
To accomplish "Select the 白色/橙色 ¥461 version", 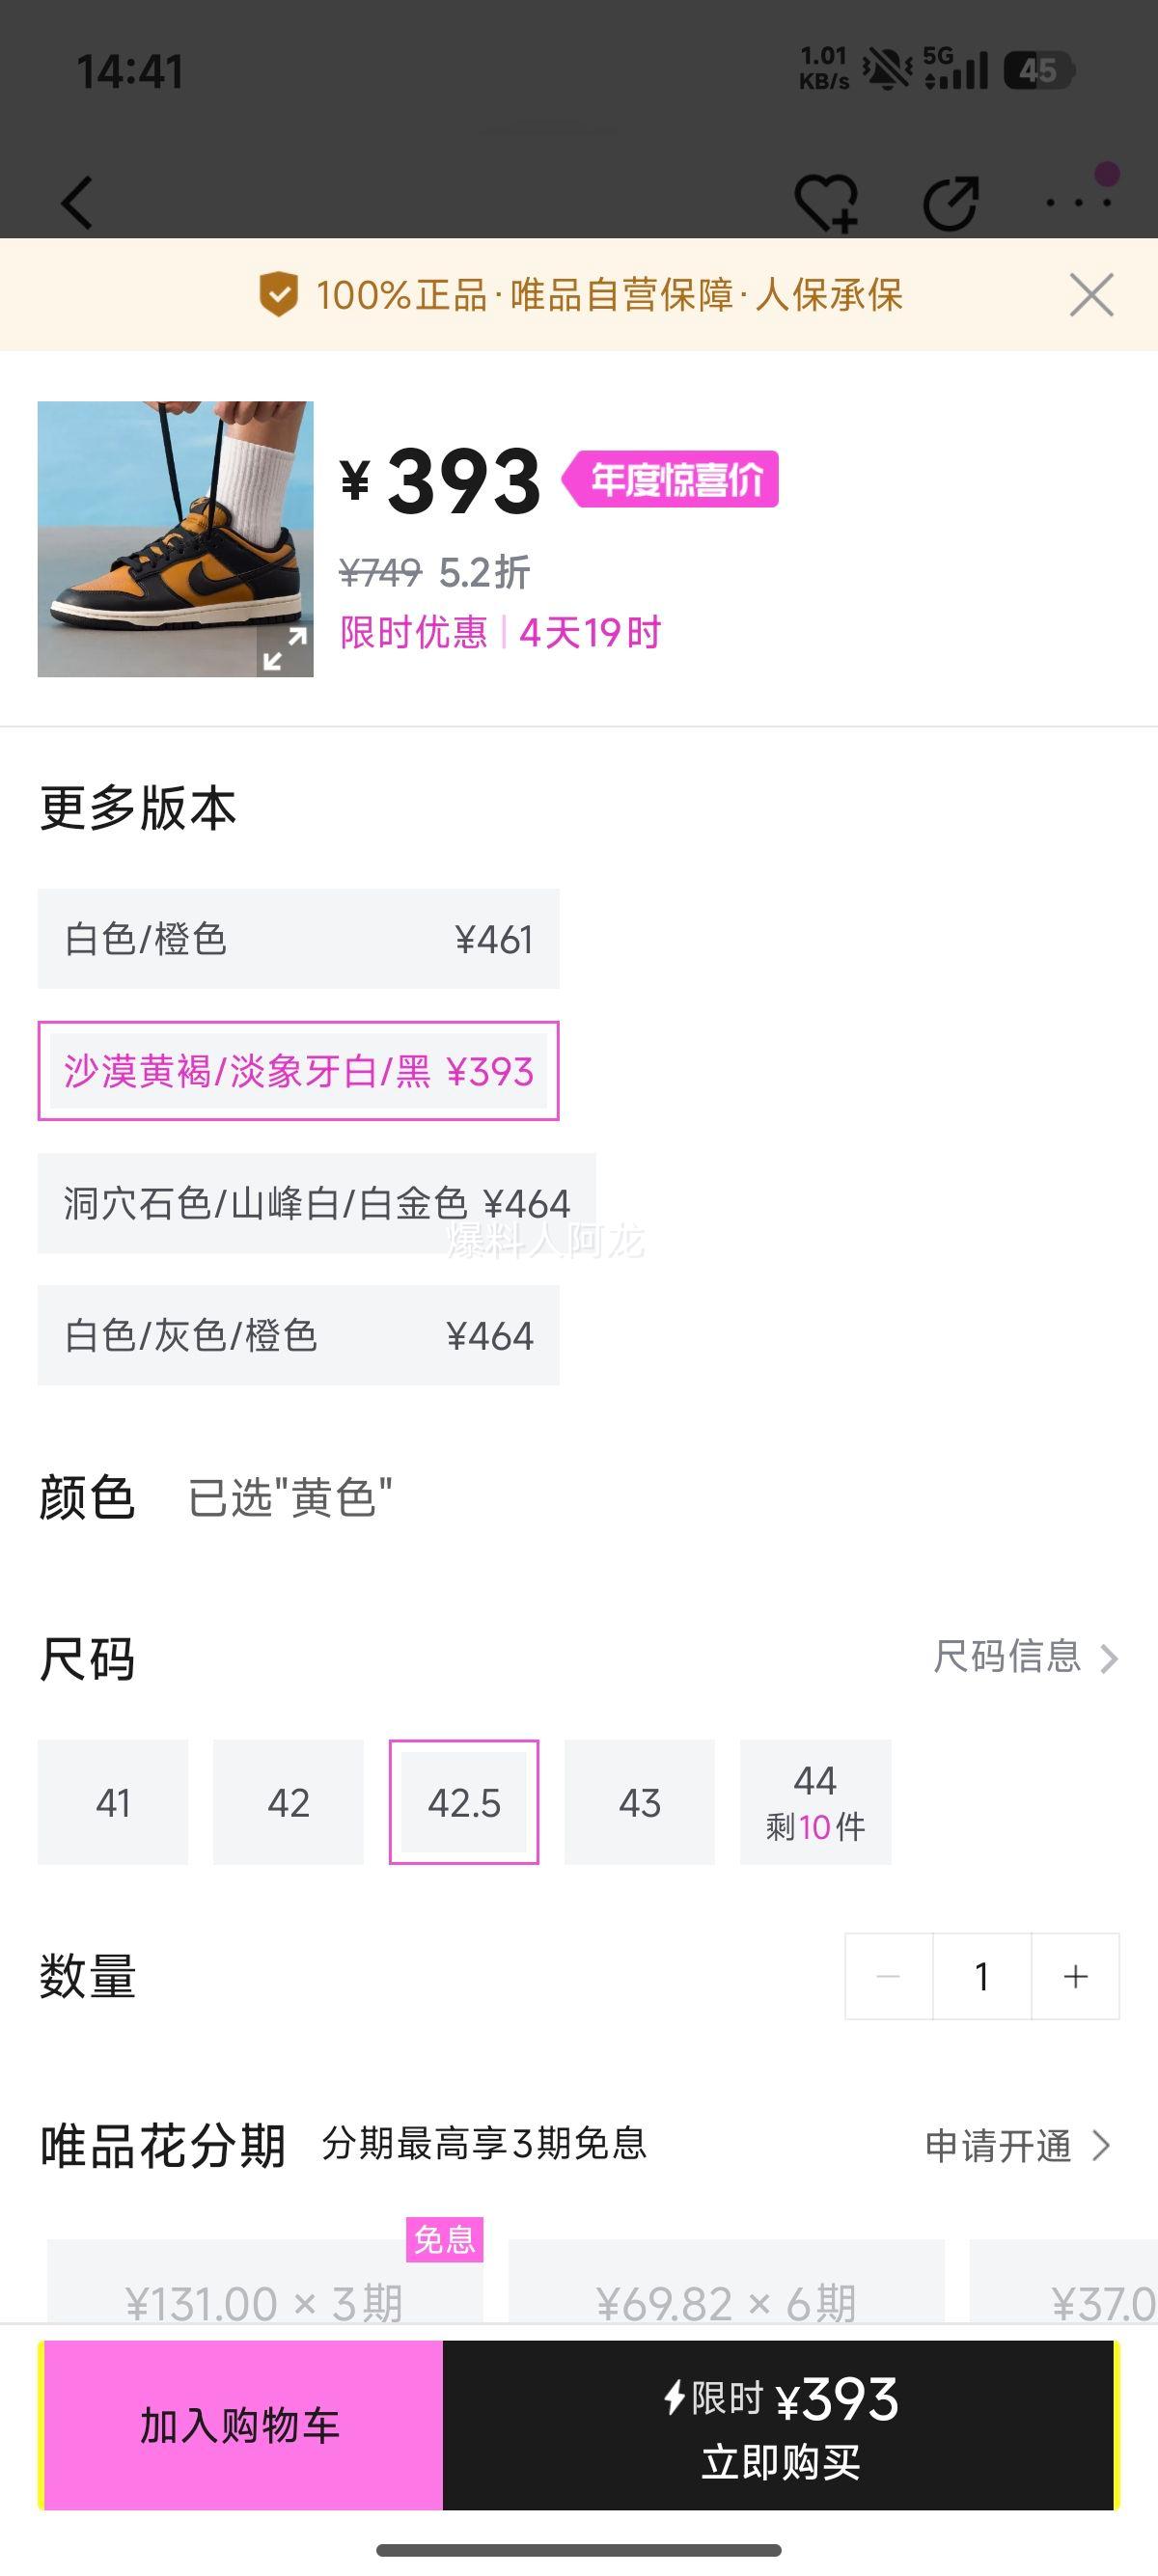I will (x=298, y=939).
